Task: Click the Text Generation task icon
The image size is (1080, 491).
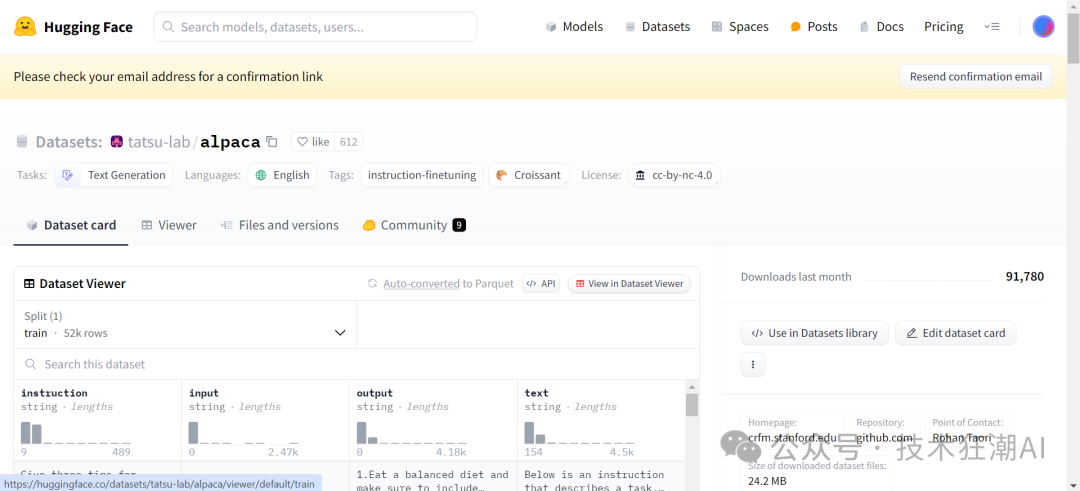Action: point(68,175)
